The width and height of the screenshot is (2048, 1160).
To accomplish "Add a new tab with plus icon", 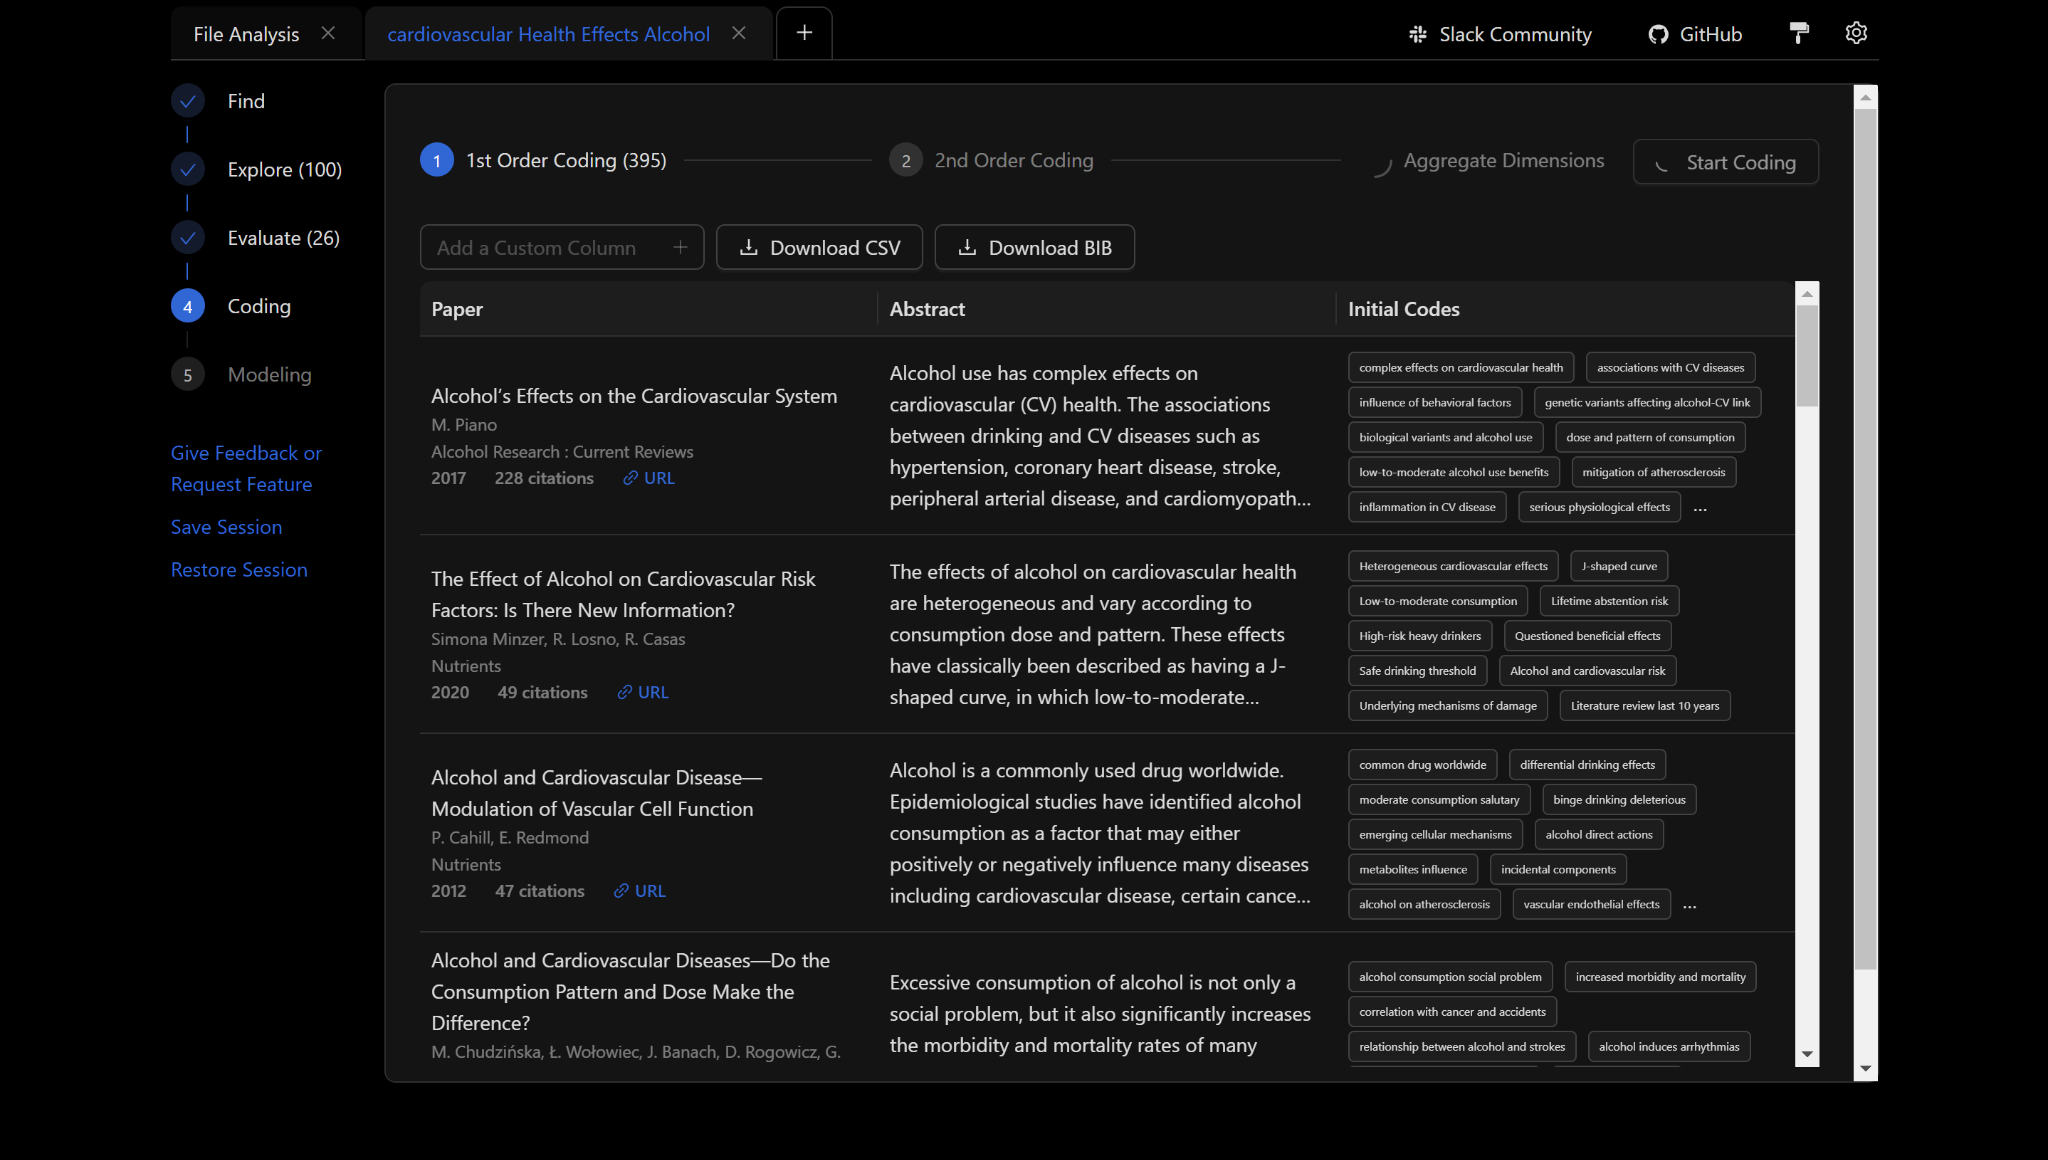I will click(x=804, y=33).
